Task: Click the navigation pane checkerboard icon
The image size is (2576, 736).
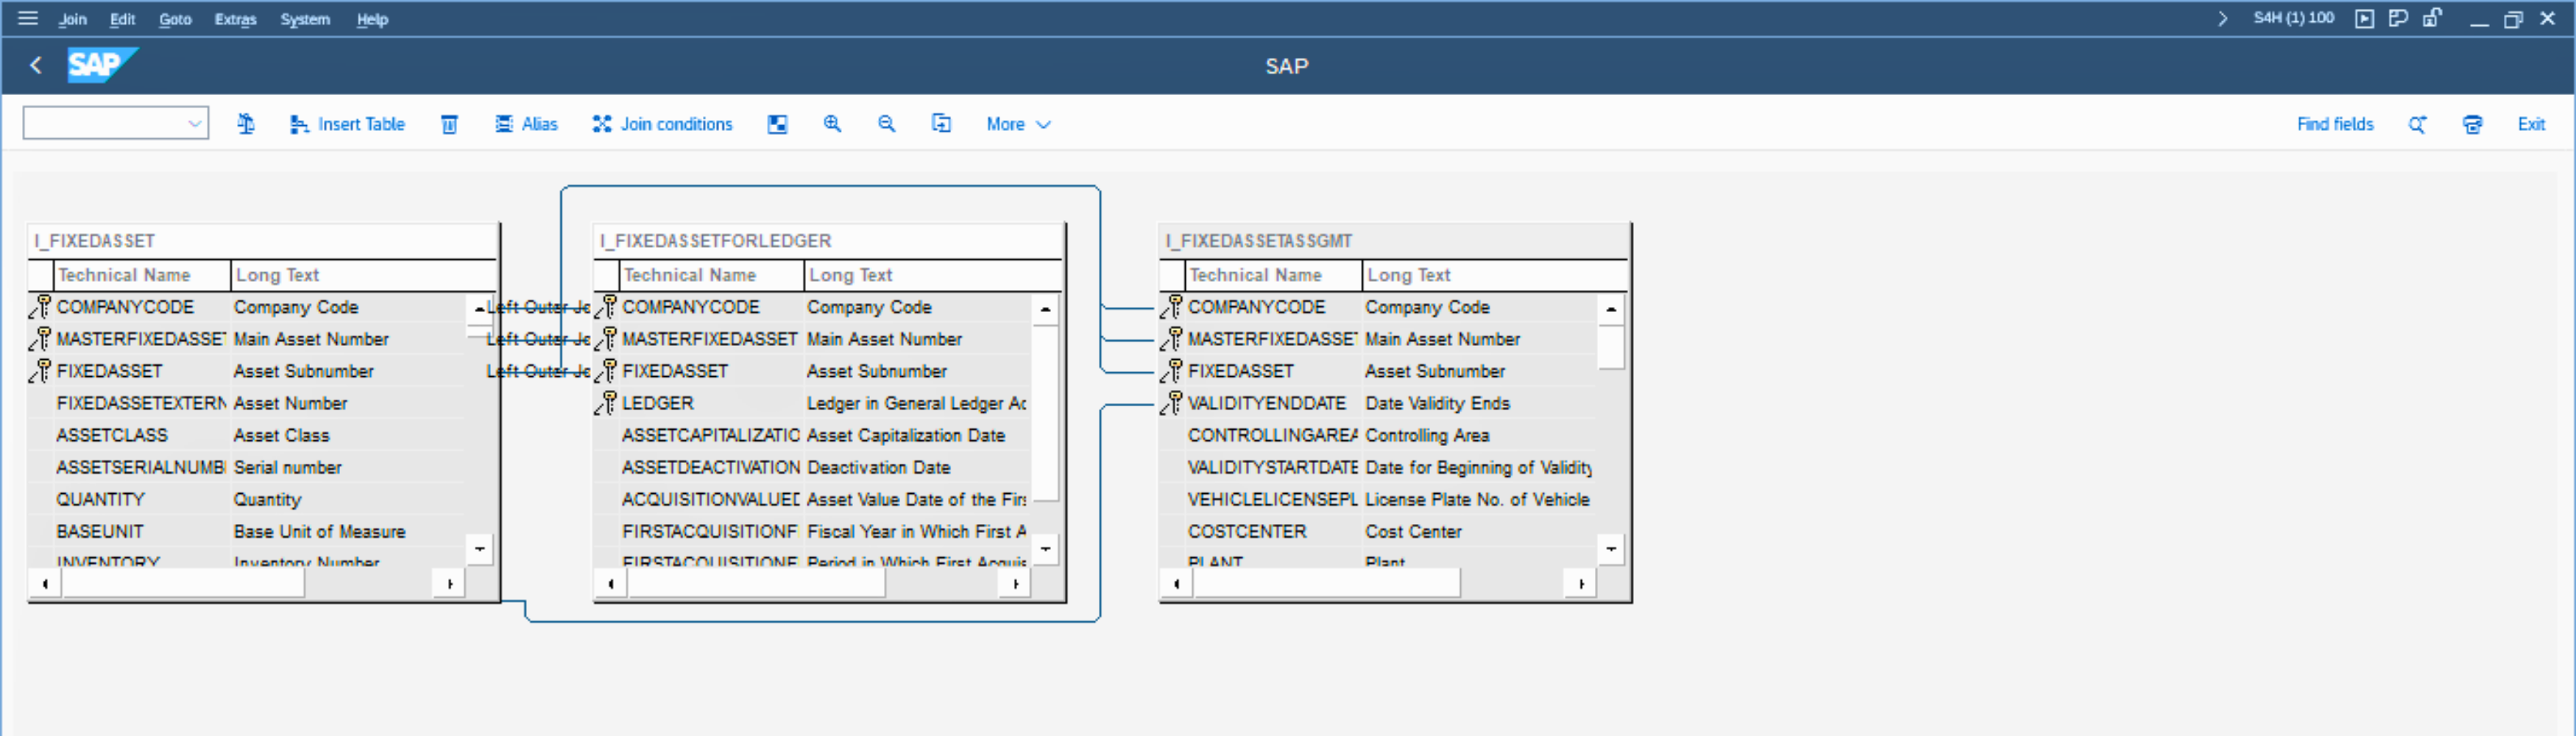Action: click(777, 124)
